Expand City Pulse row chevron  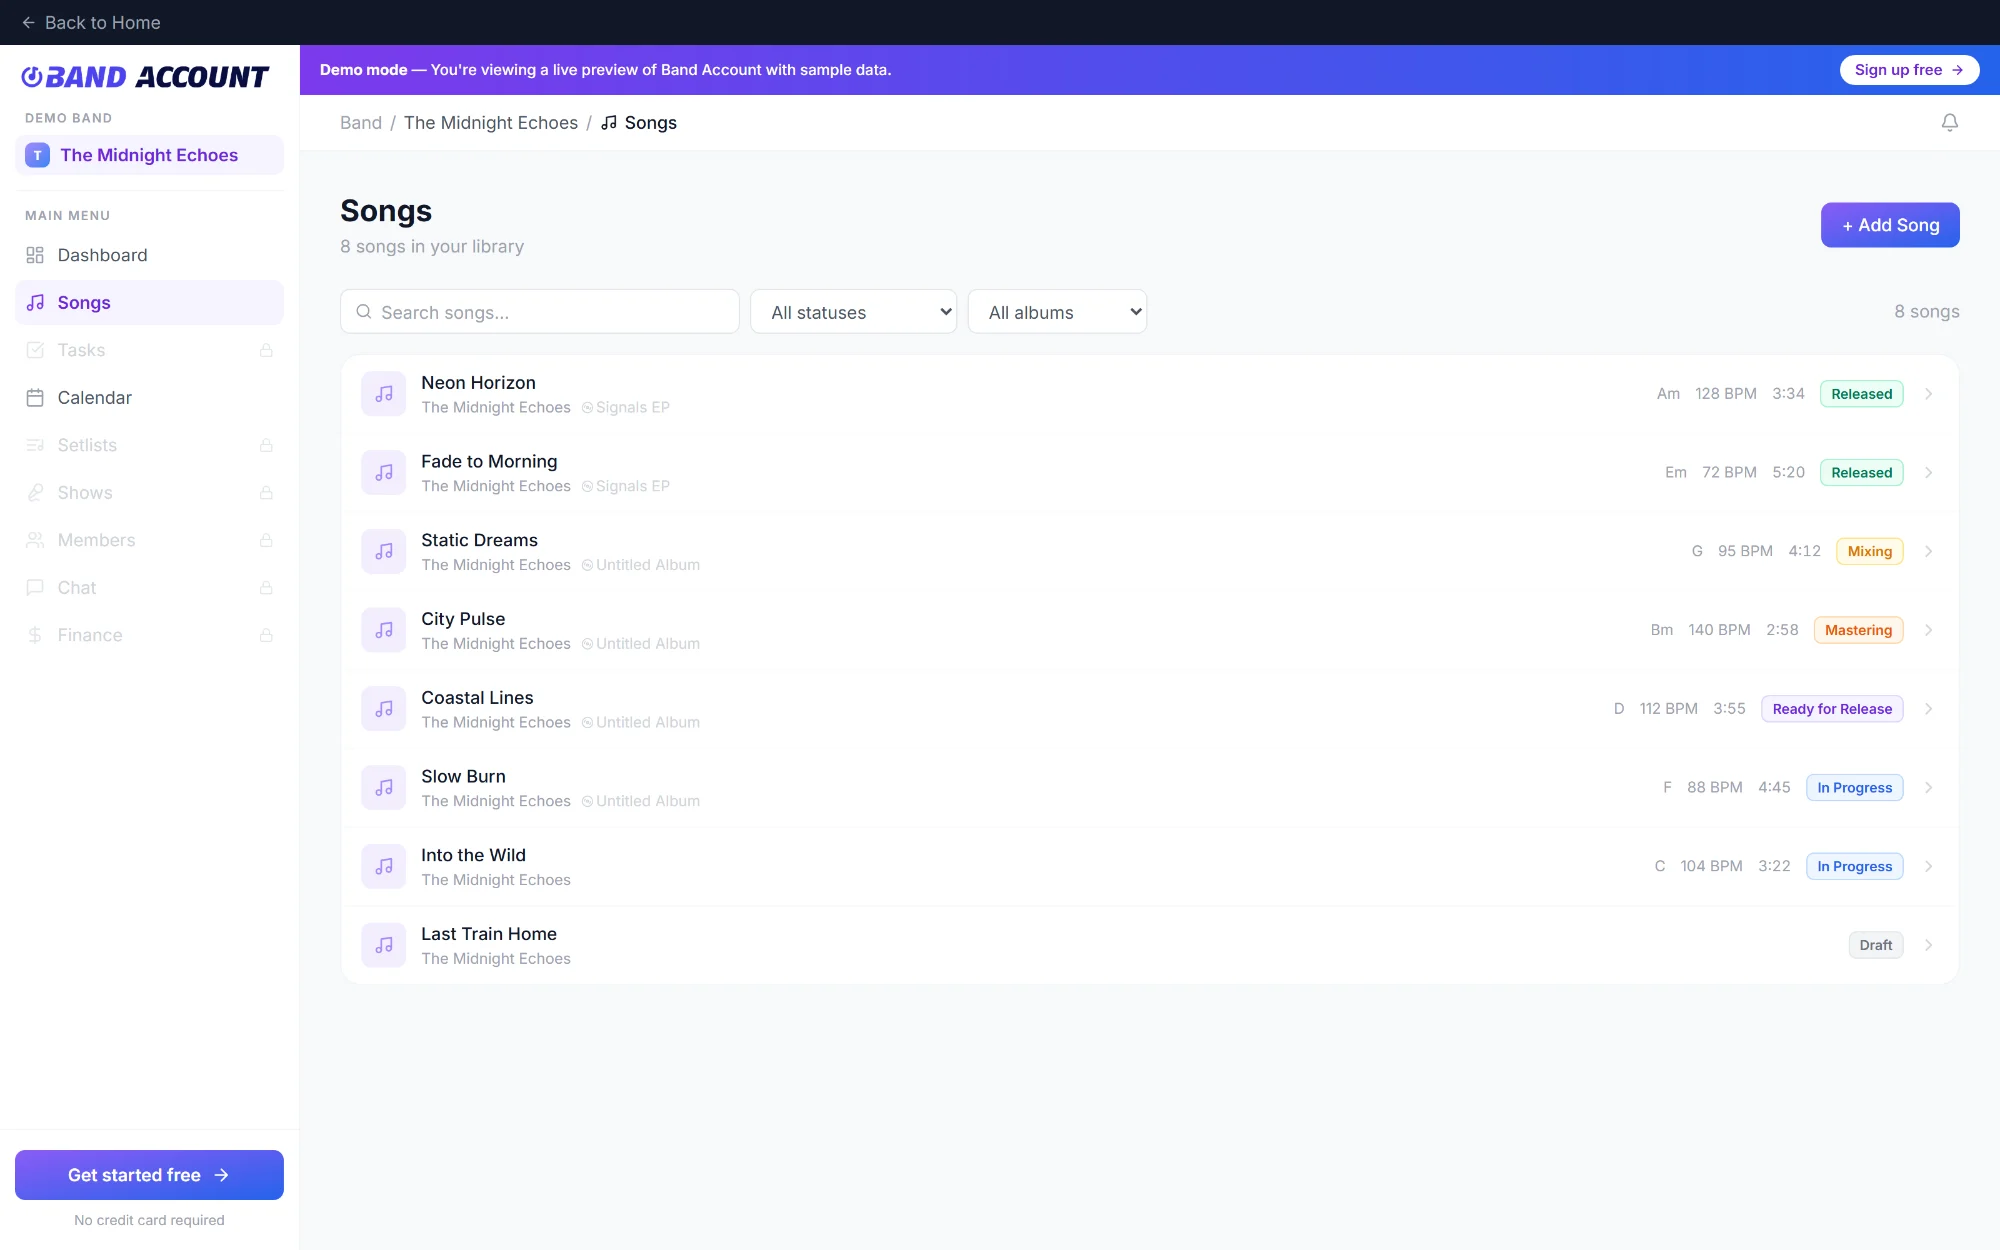1928,630
